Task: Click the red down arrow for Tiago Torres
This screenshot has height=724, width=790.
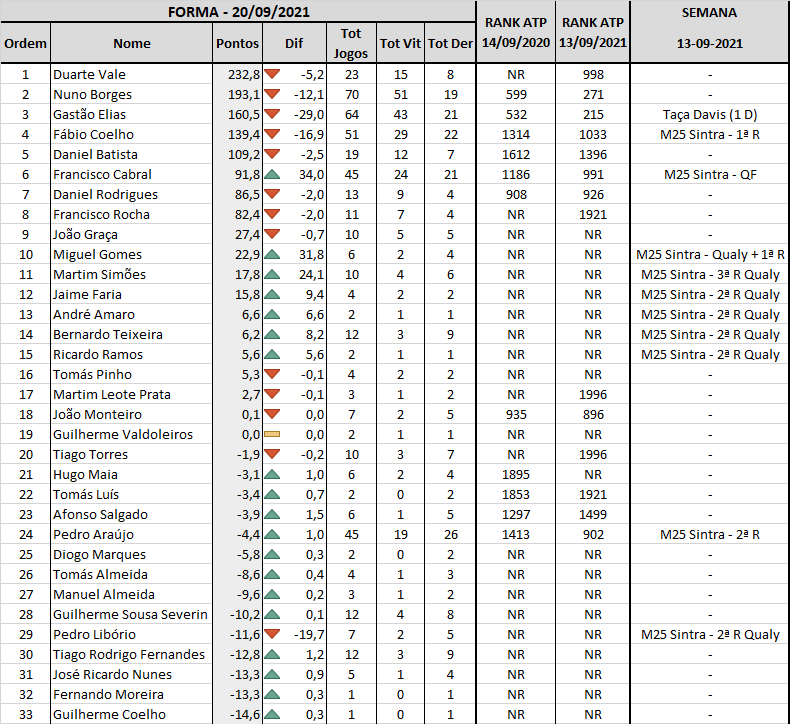Action: (x=272, y=454)
